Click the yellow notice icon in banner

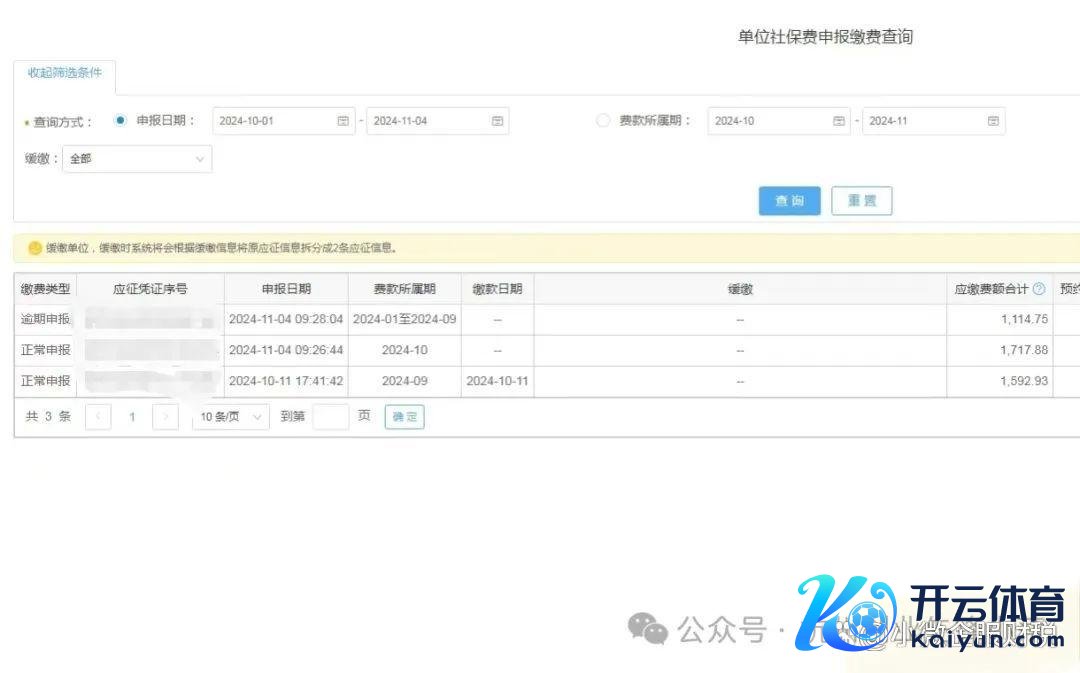(x=35, y=248)
